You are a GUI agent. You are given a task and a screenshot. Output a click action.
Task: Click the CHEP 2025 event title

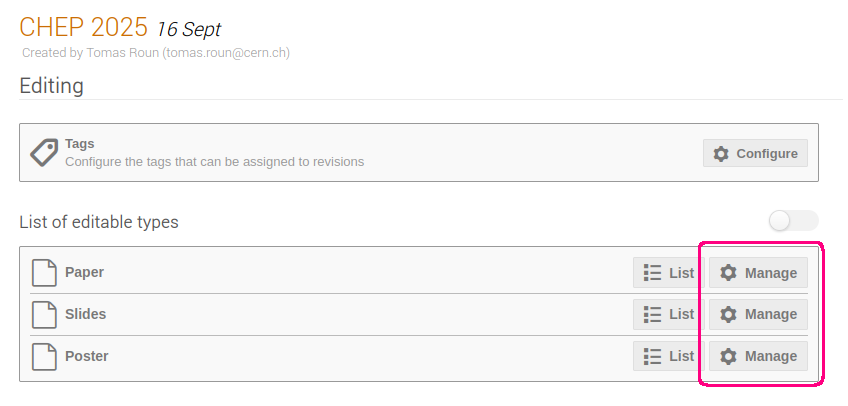coord(83,27)
